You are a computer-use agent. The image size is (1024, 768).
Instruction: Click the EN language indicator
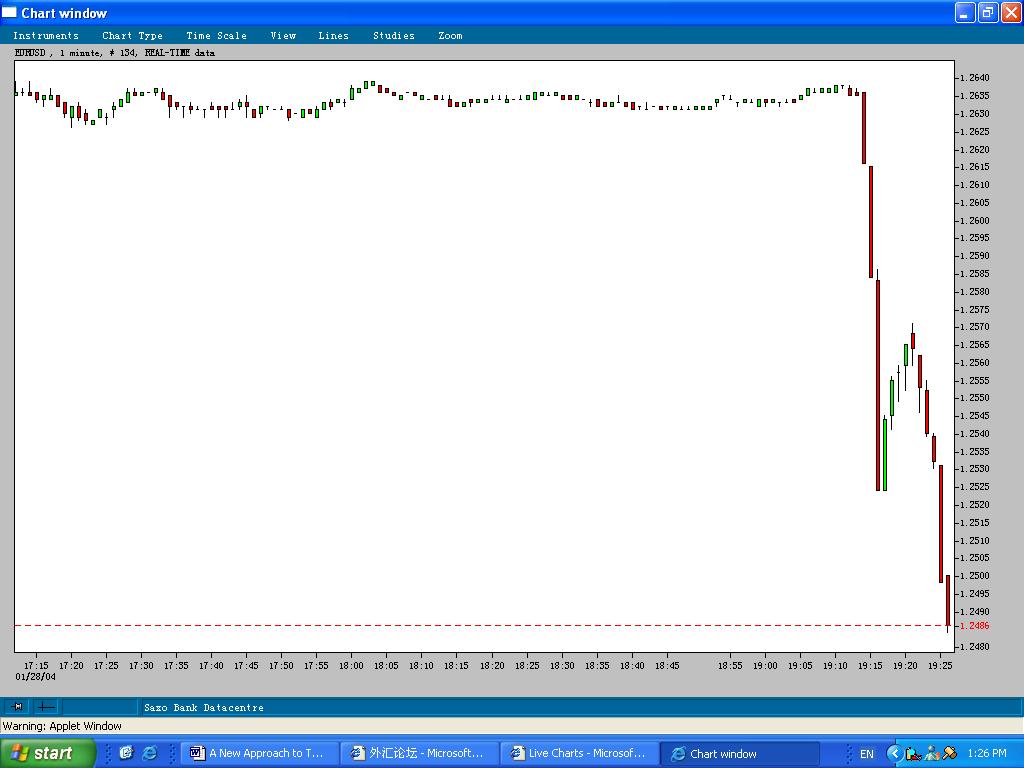click(867, 754)
